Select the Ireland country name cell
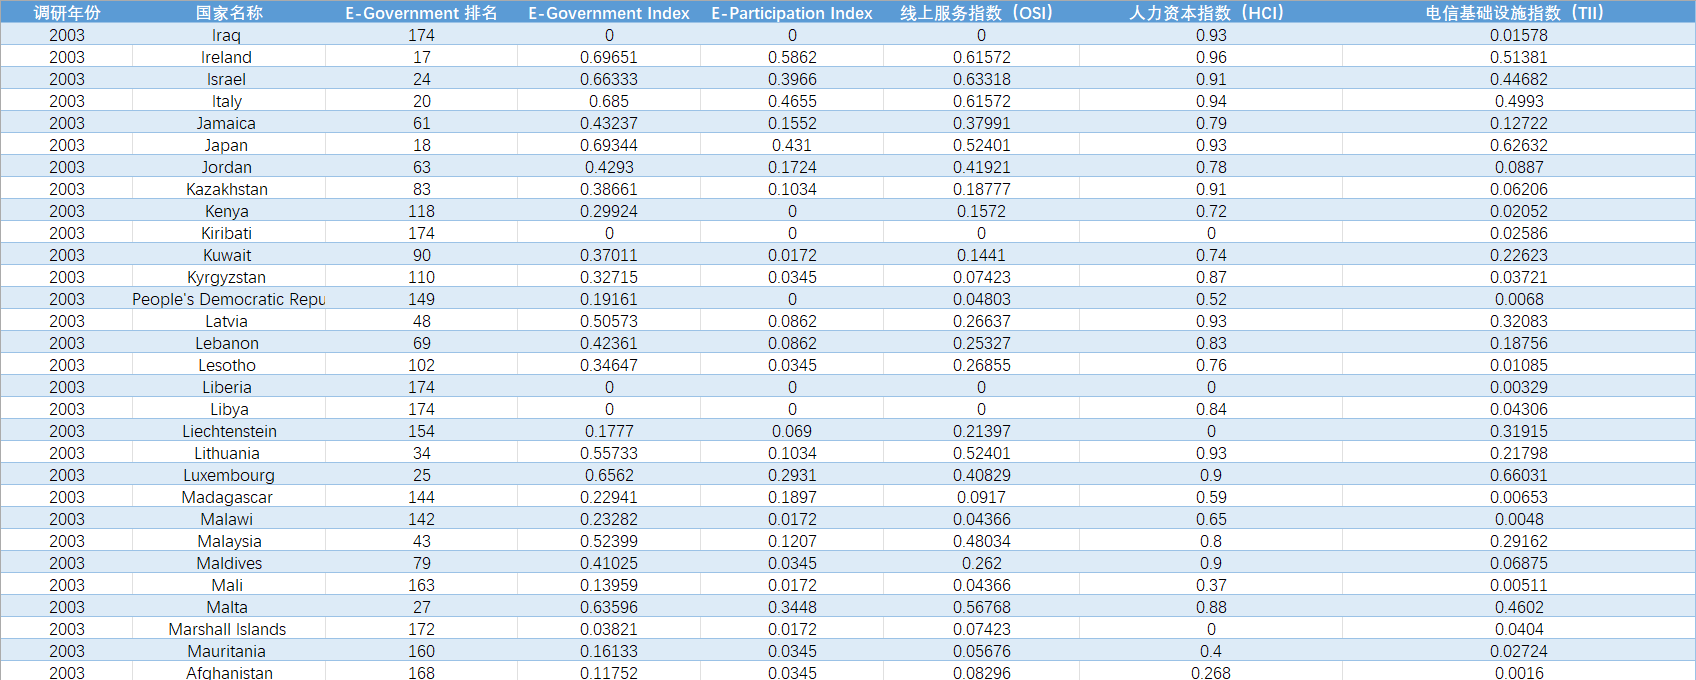Viewport: 1696px width, 680px height. [226, 57]
